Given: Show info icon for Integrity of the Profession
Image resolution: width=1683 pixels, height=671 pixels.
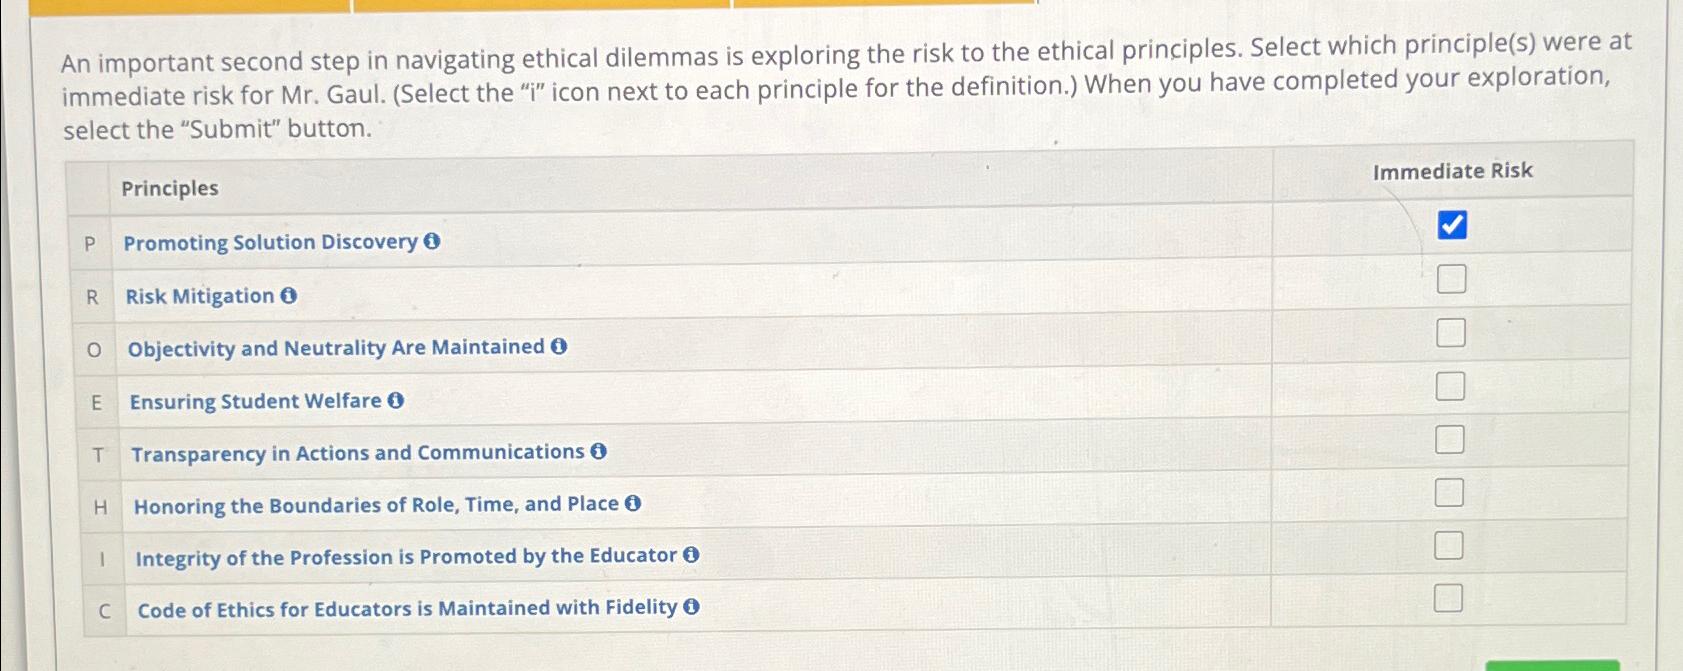Looking at the screenshot, I should coord(691,554).
